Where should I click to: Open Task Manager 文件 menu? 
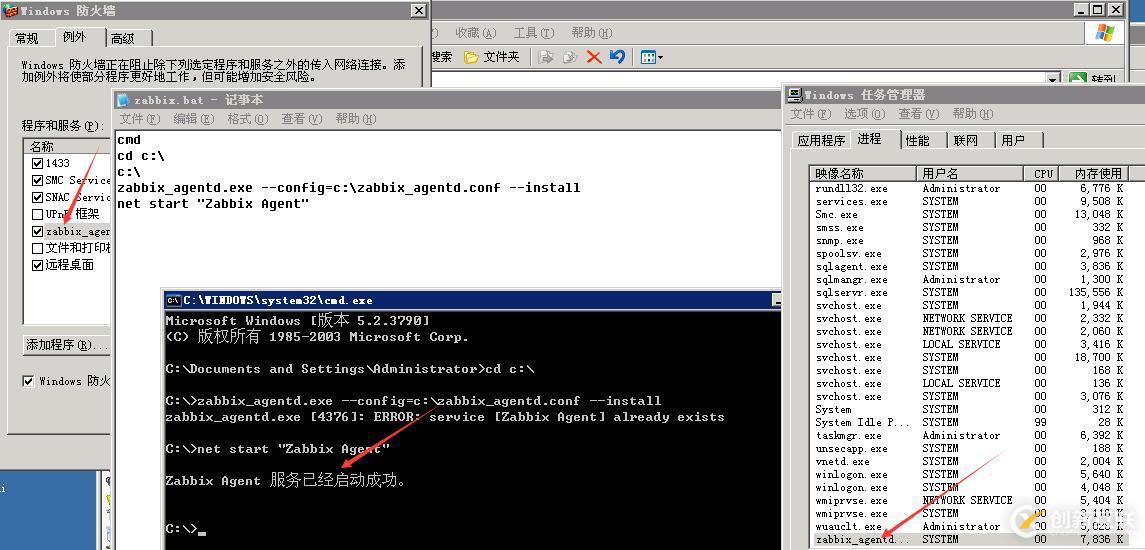pyautogui.click(x=811, y=114)
